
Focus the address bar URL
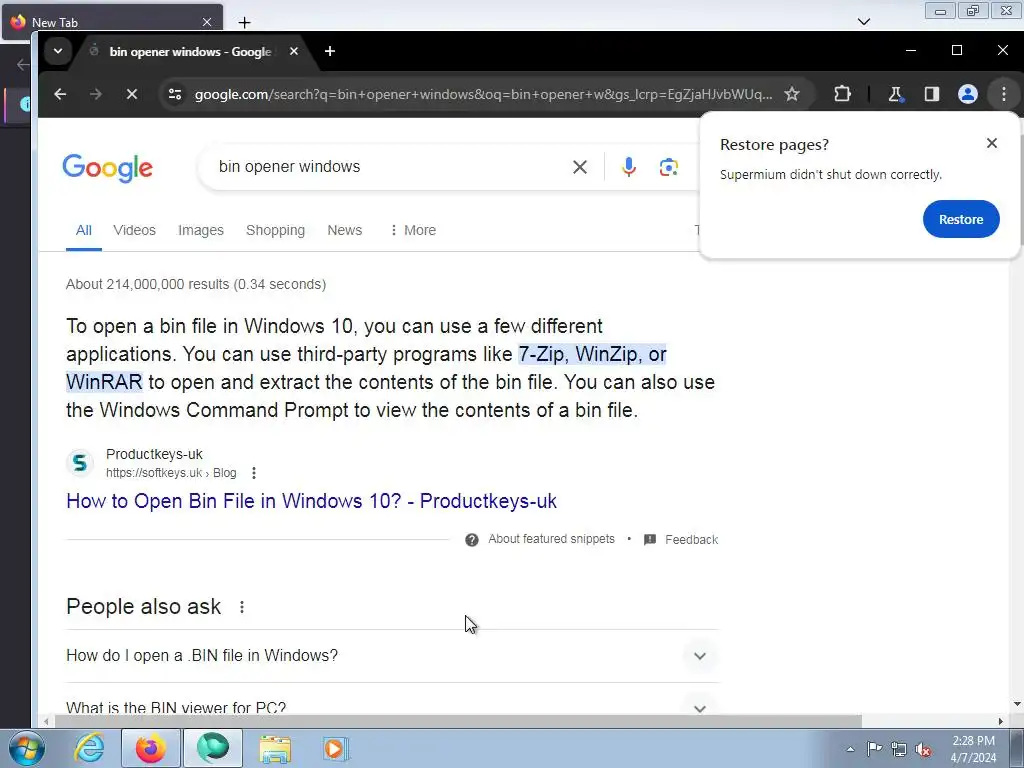(483, 94)
